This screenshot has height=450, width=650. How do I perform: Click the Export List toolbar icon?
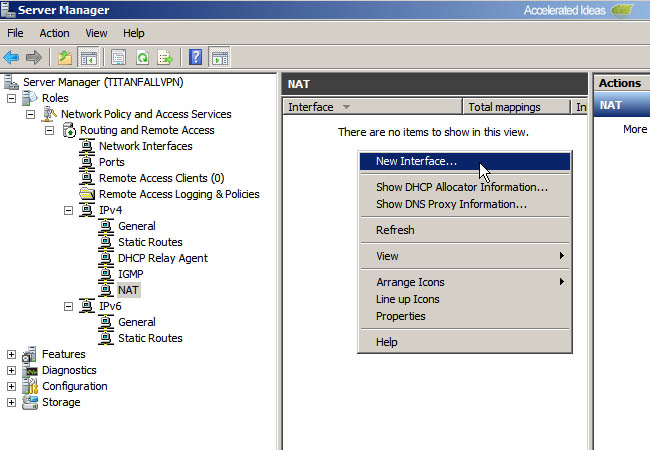click(165, 58)
